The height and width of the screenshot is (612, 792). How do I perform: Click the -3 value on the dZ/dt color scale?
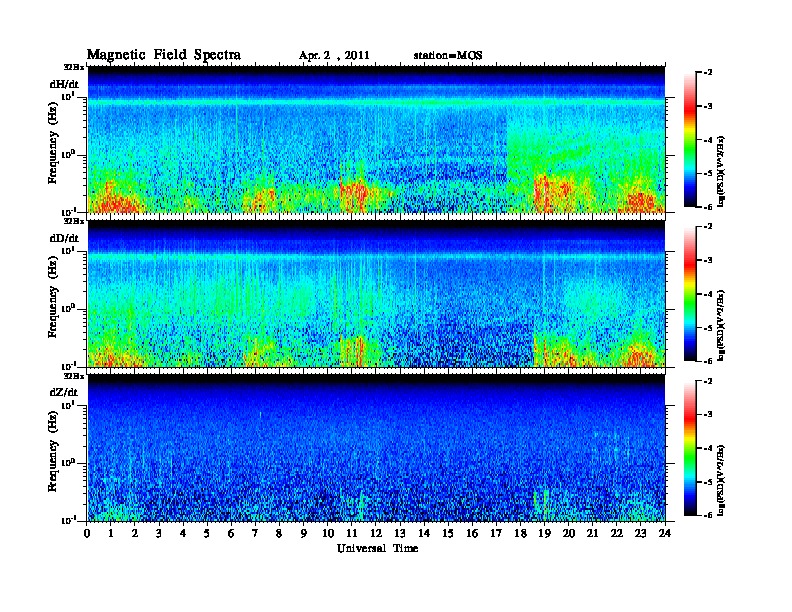(708, 415)
